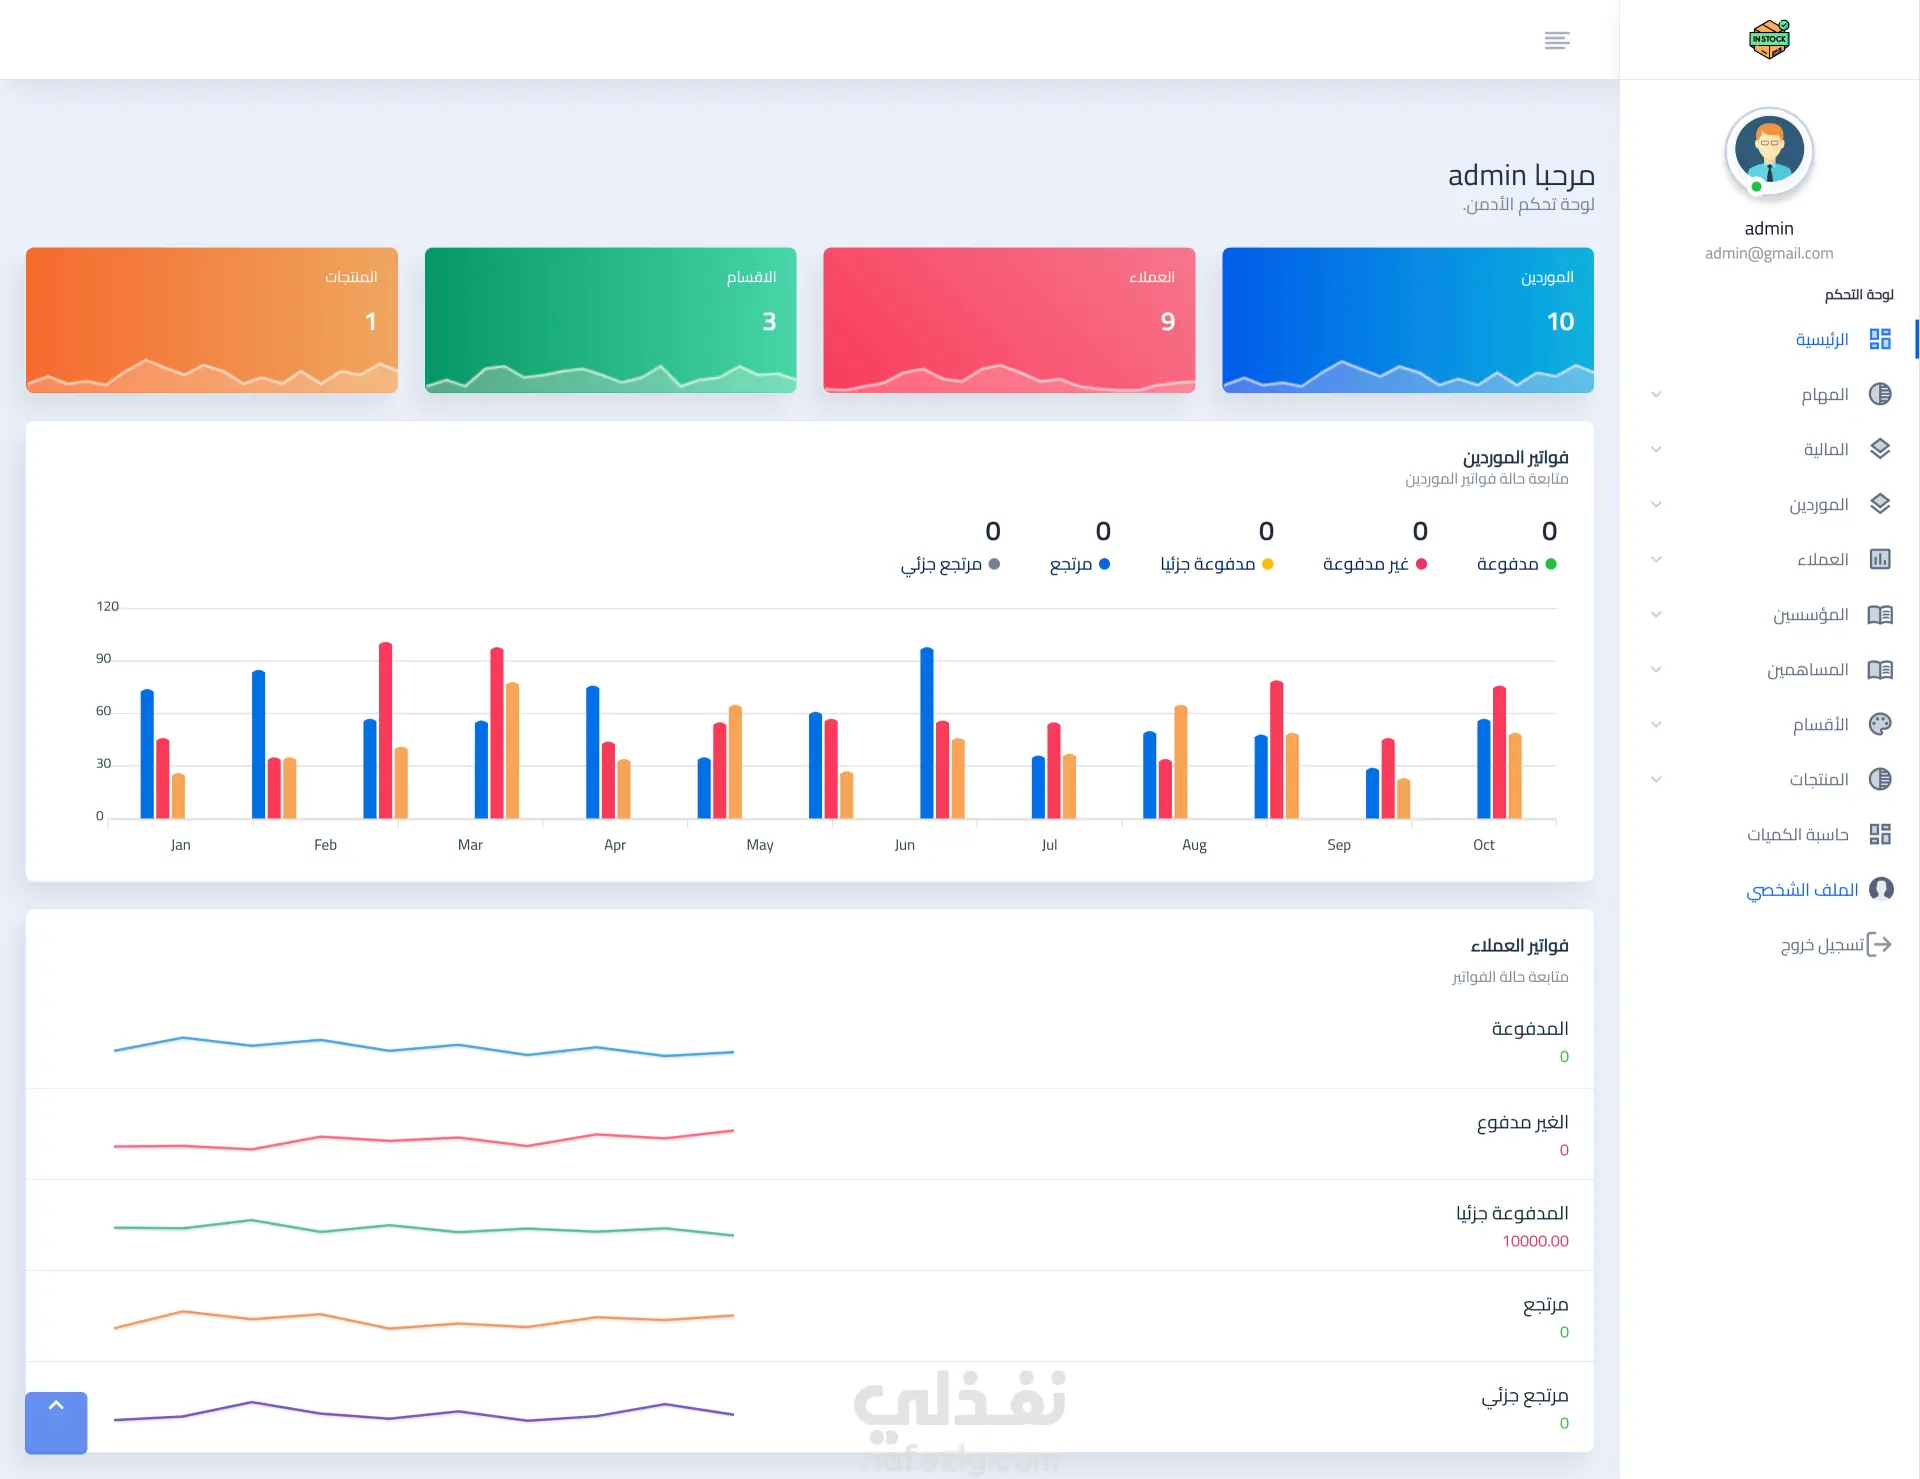Click the InStock logo icon
Image resolution: width=1920 pixels, height=1479 pixels.
(x=1769, y=39)
